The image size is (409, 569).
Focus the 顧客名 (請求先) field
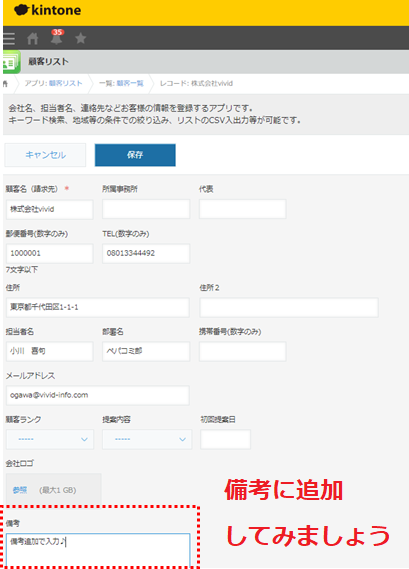(49, 209)
